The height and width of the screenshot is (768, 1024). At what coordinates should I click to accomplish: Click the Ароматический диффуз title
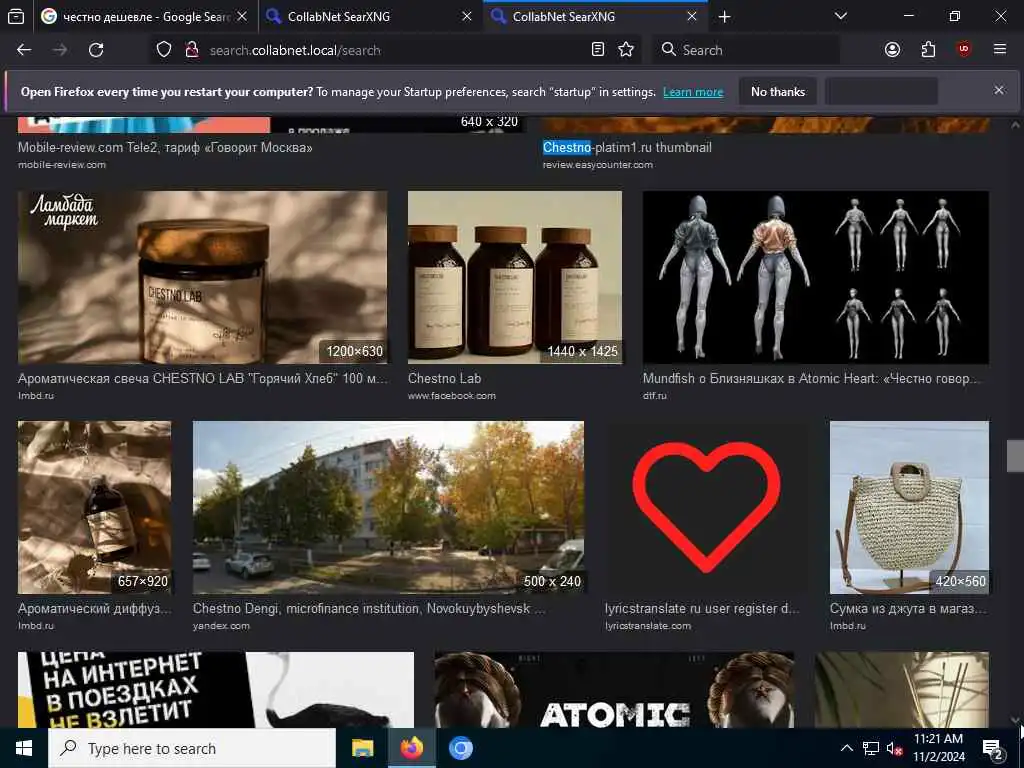(x=95, y=608)
